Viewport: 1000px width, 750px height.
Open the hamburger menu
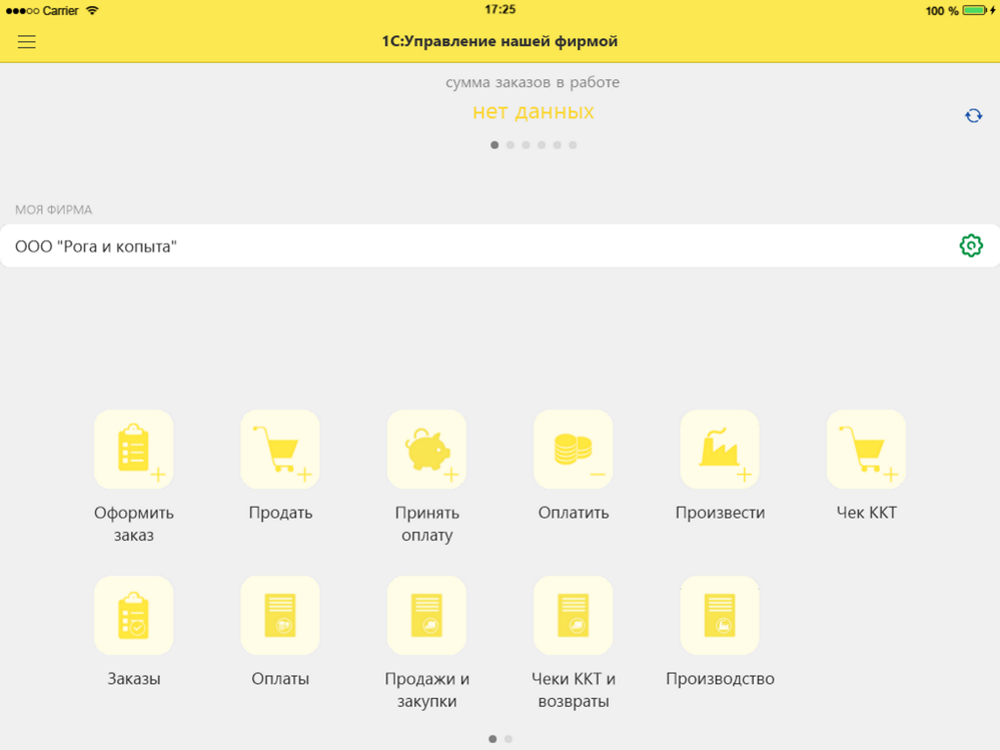[27, 42]
